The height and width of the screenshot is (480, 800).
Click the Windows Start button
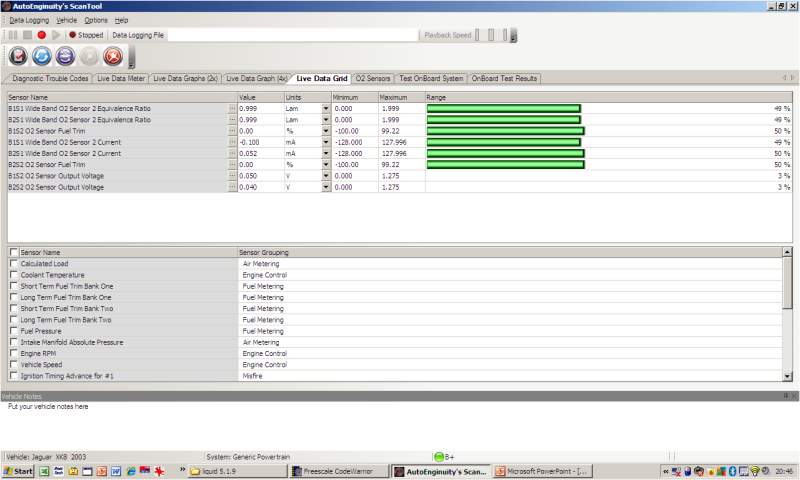pos(18,471)
